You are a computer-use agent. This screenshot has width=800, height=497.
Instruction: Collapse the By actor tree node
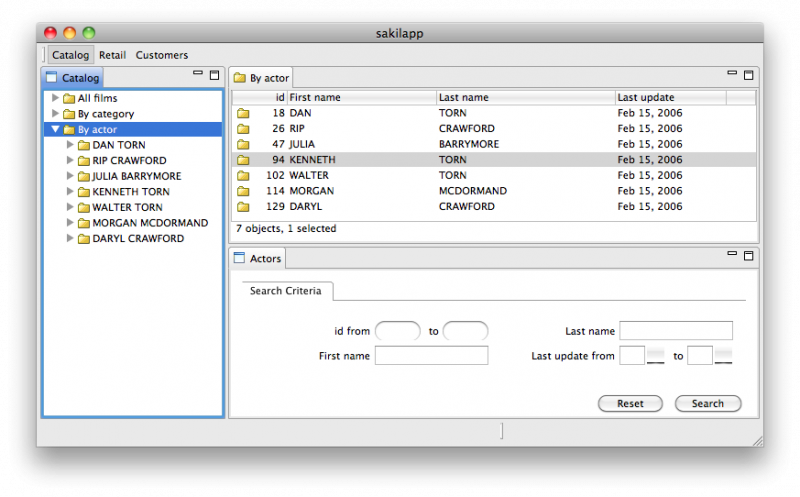click(55, 130)
